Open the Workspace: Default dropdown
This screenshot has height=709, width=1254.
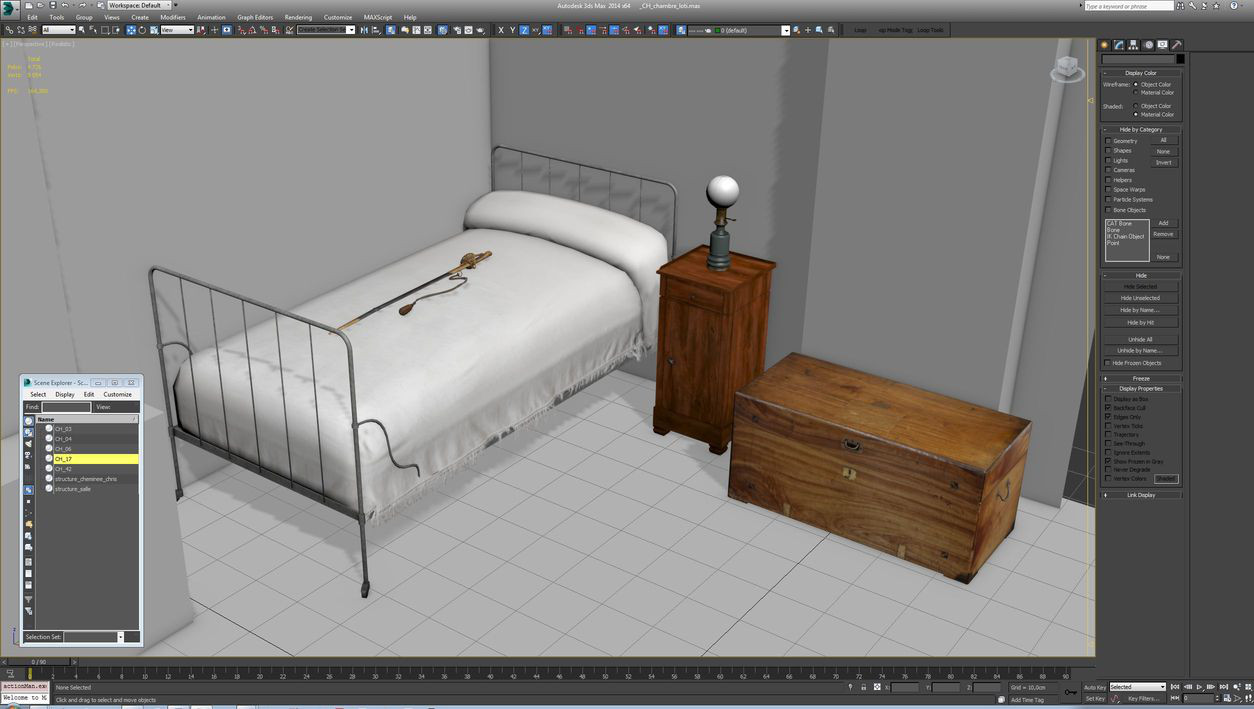click(x=139, y=5)
